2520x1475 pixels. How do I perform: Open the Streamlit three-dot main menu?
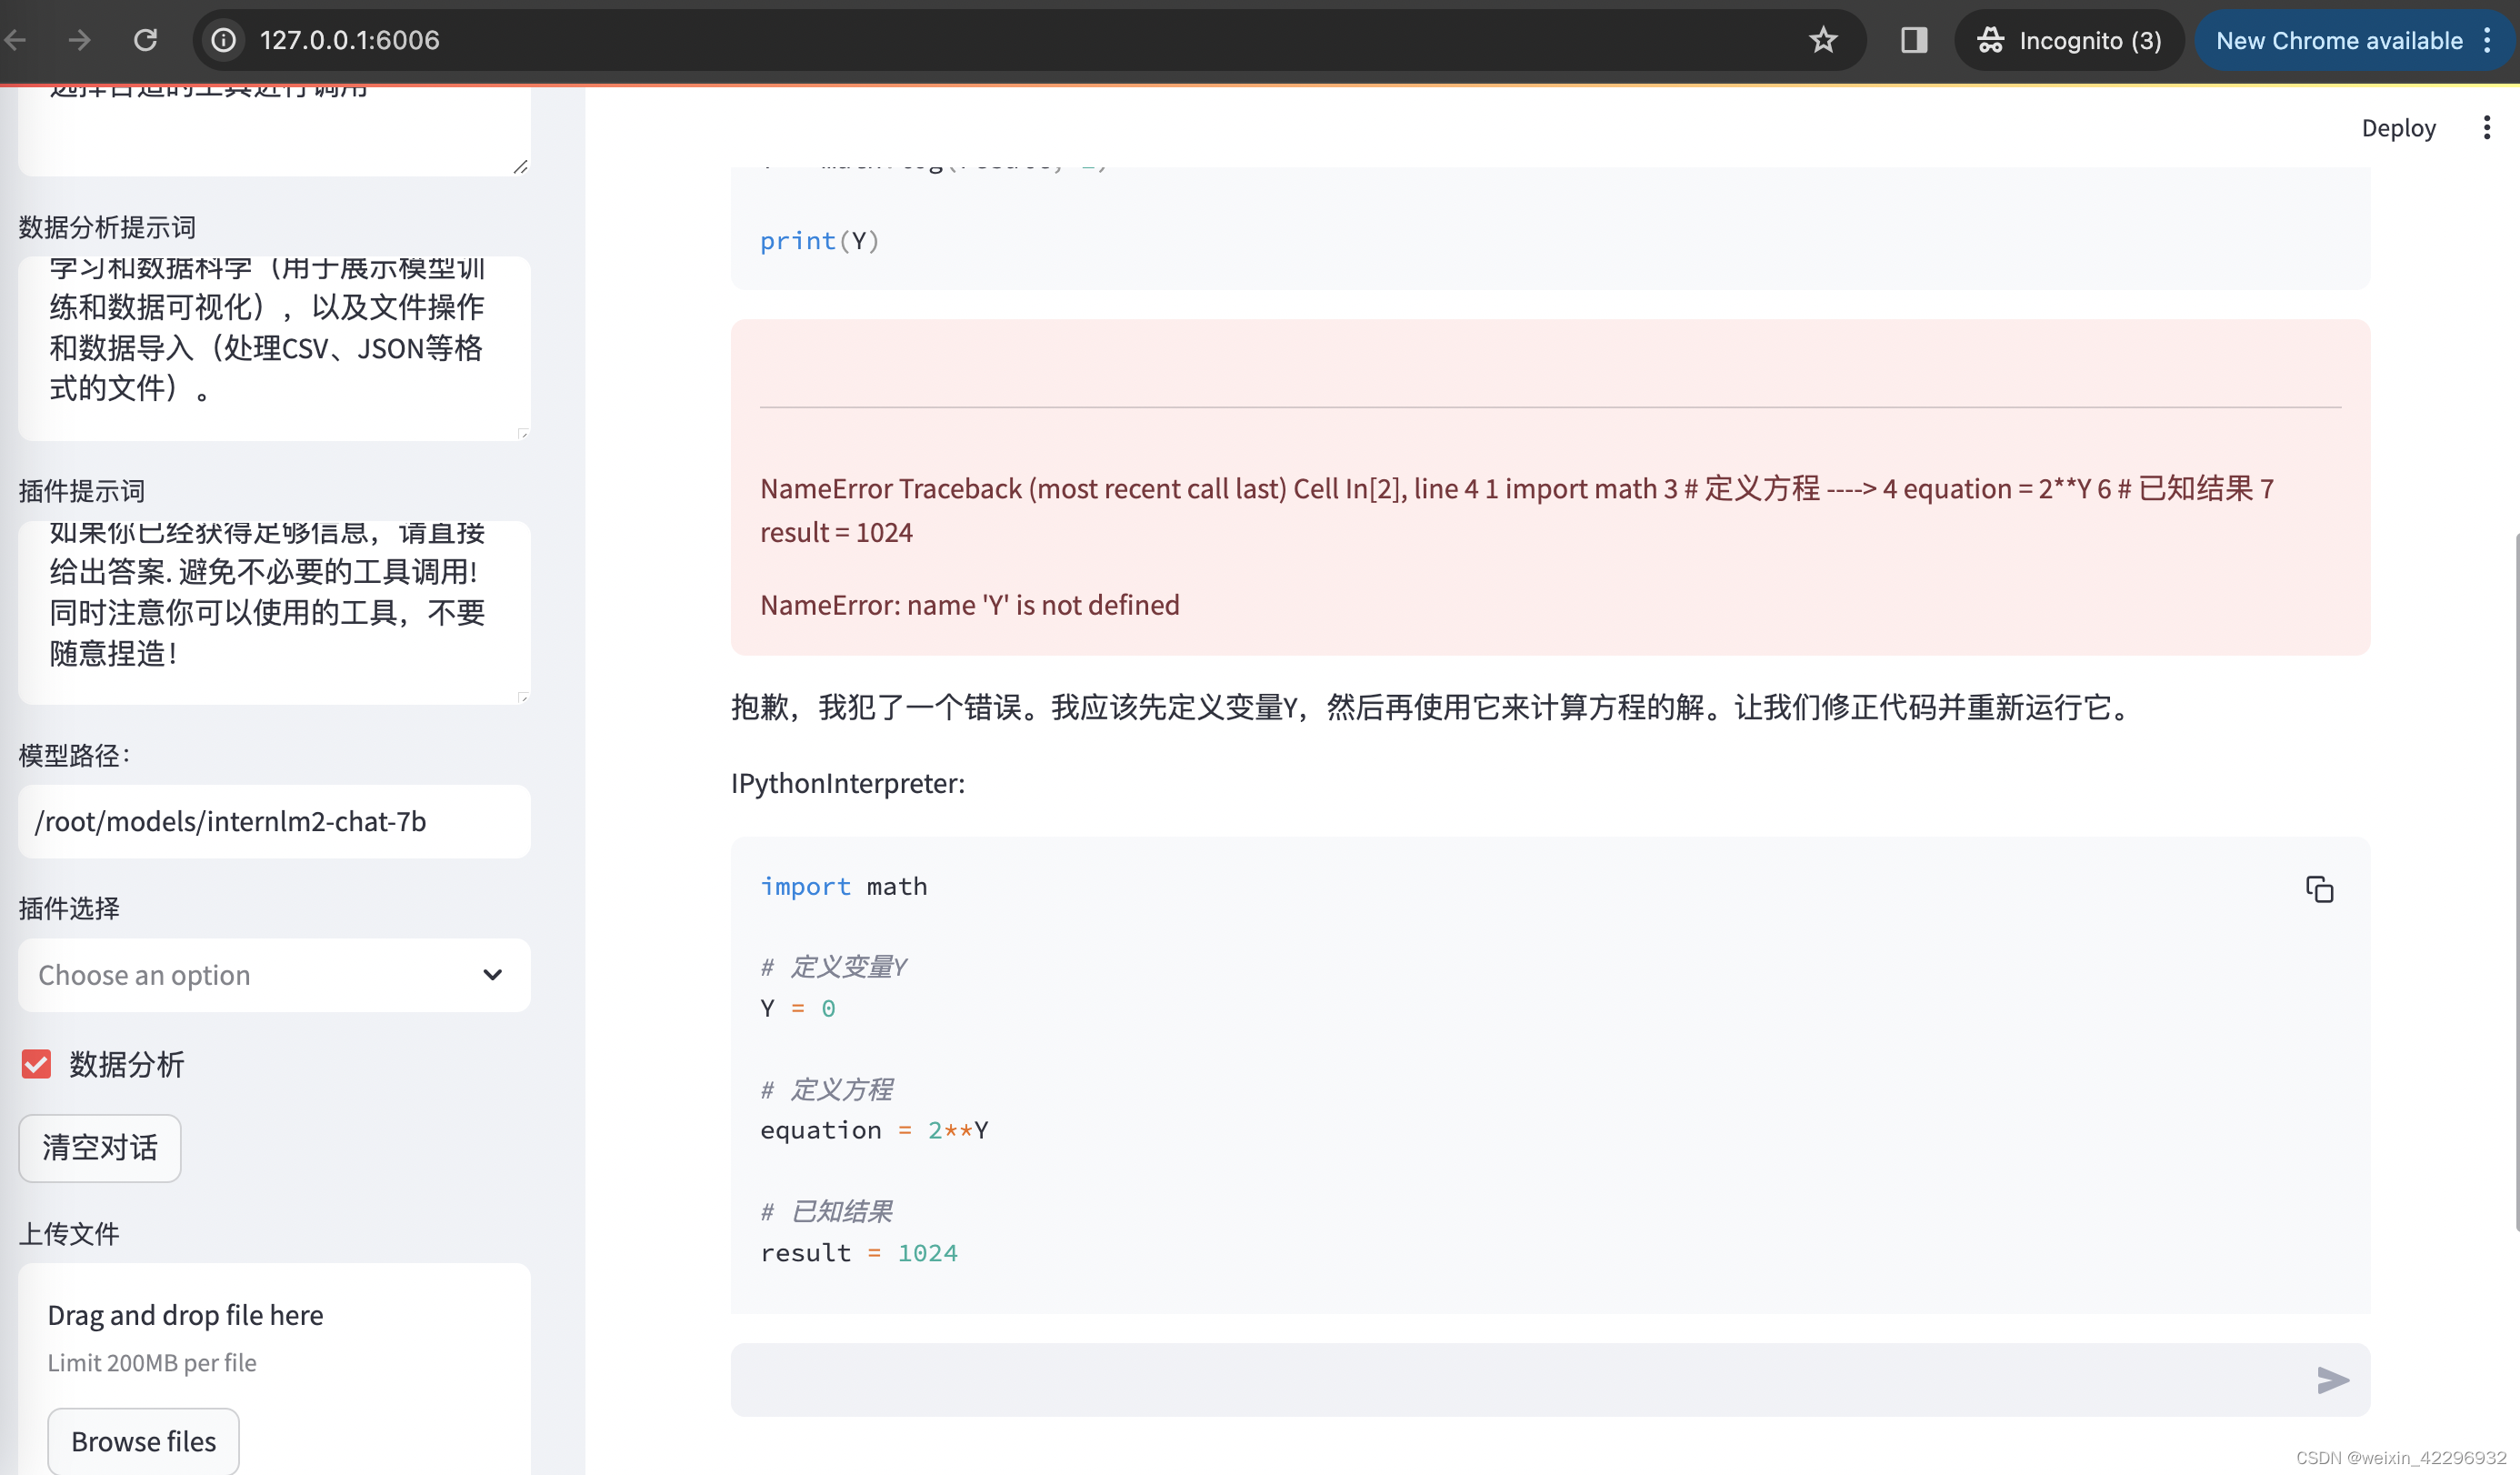point(2486,128)
